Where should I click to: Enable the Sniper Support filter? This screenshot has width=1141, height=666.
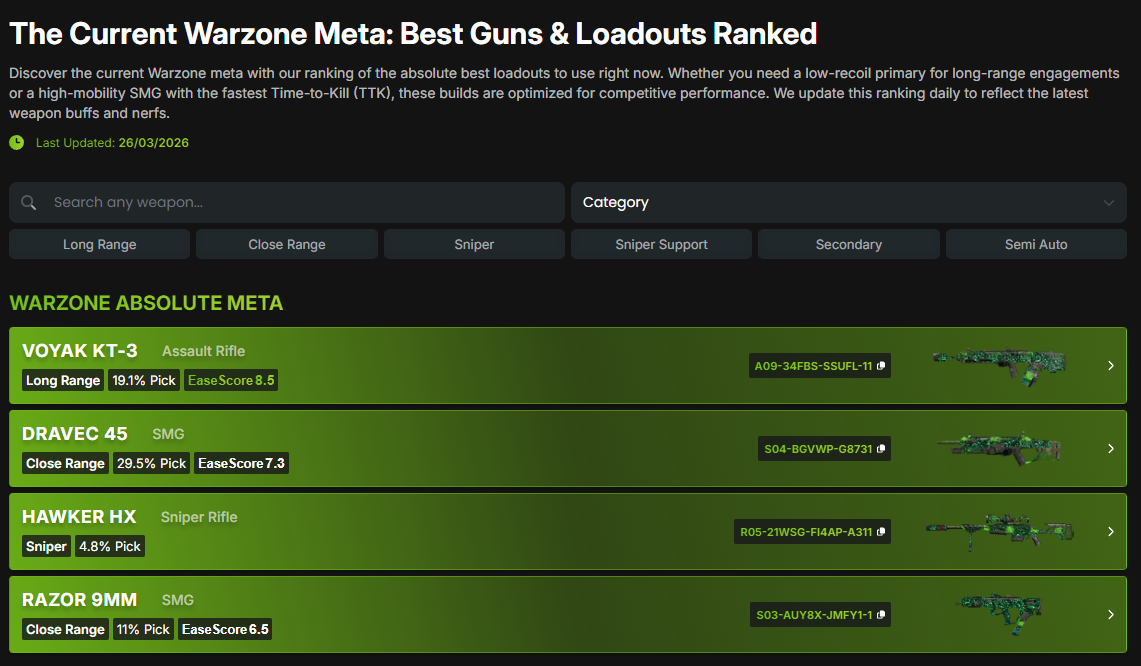click(x=661, y=244)
